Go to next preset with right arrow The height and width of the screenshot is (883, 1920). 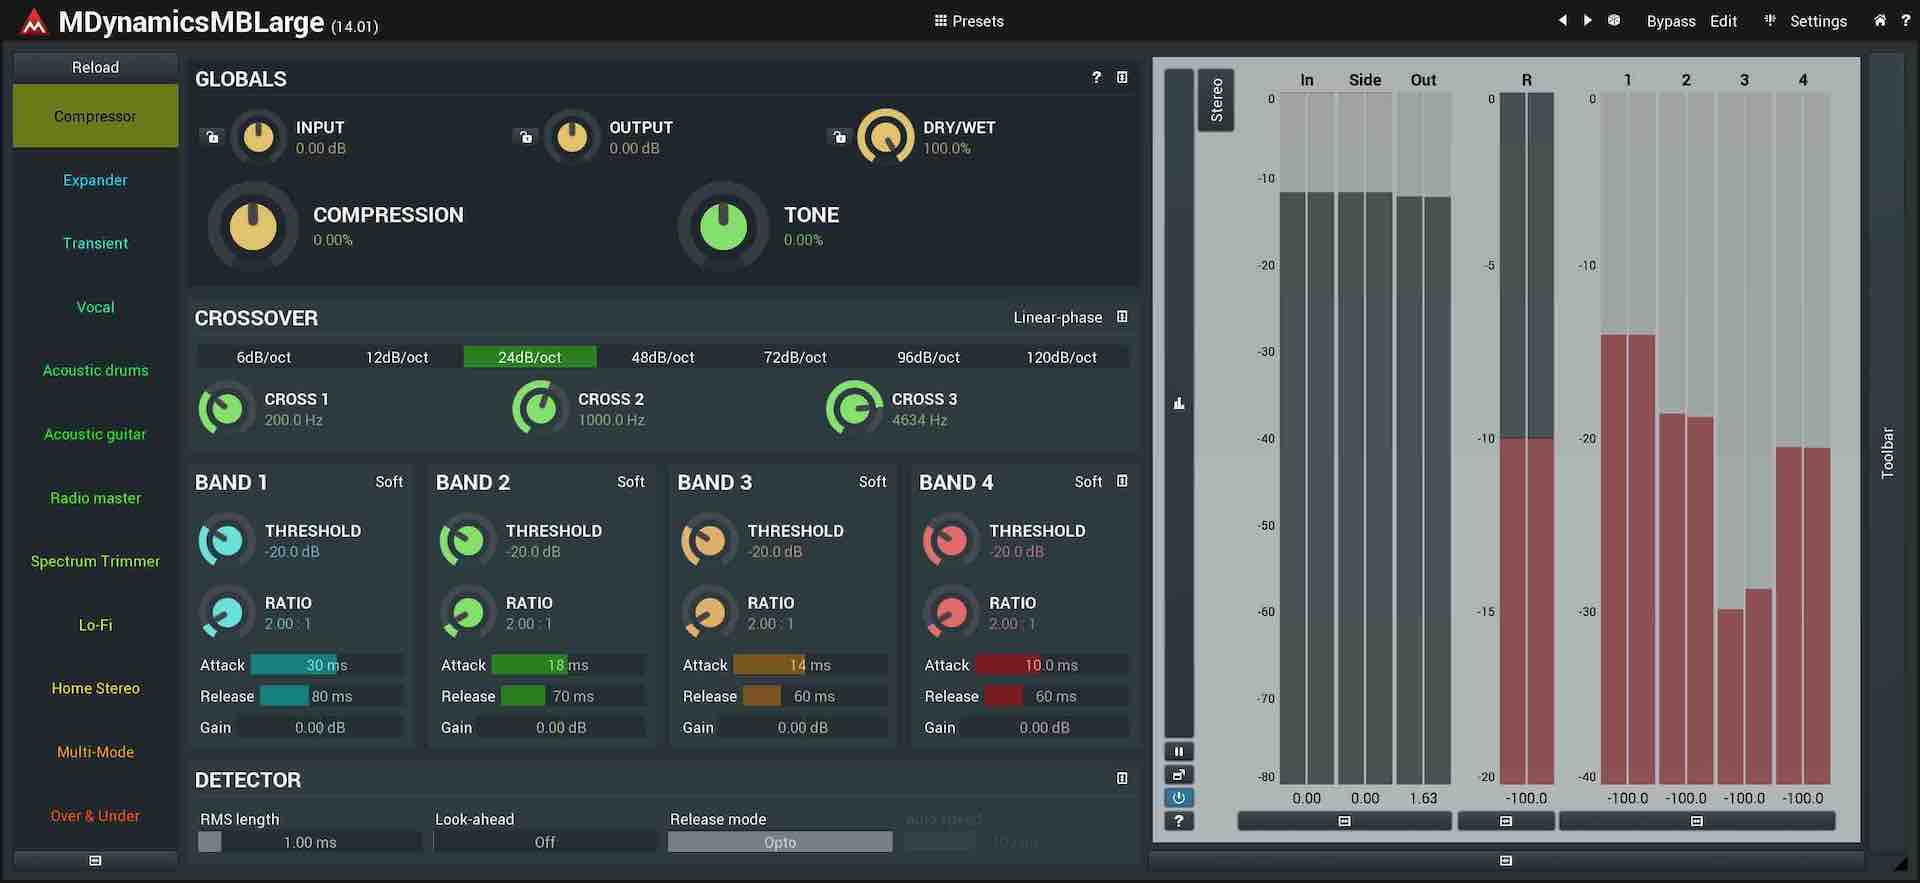point(1587,21)
